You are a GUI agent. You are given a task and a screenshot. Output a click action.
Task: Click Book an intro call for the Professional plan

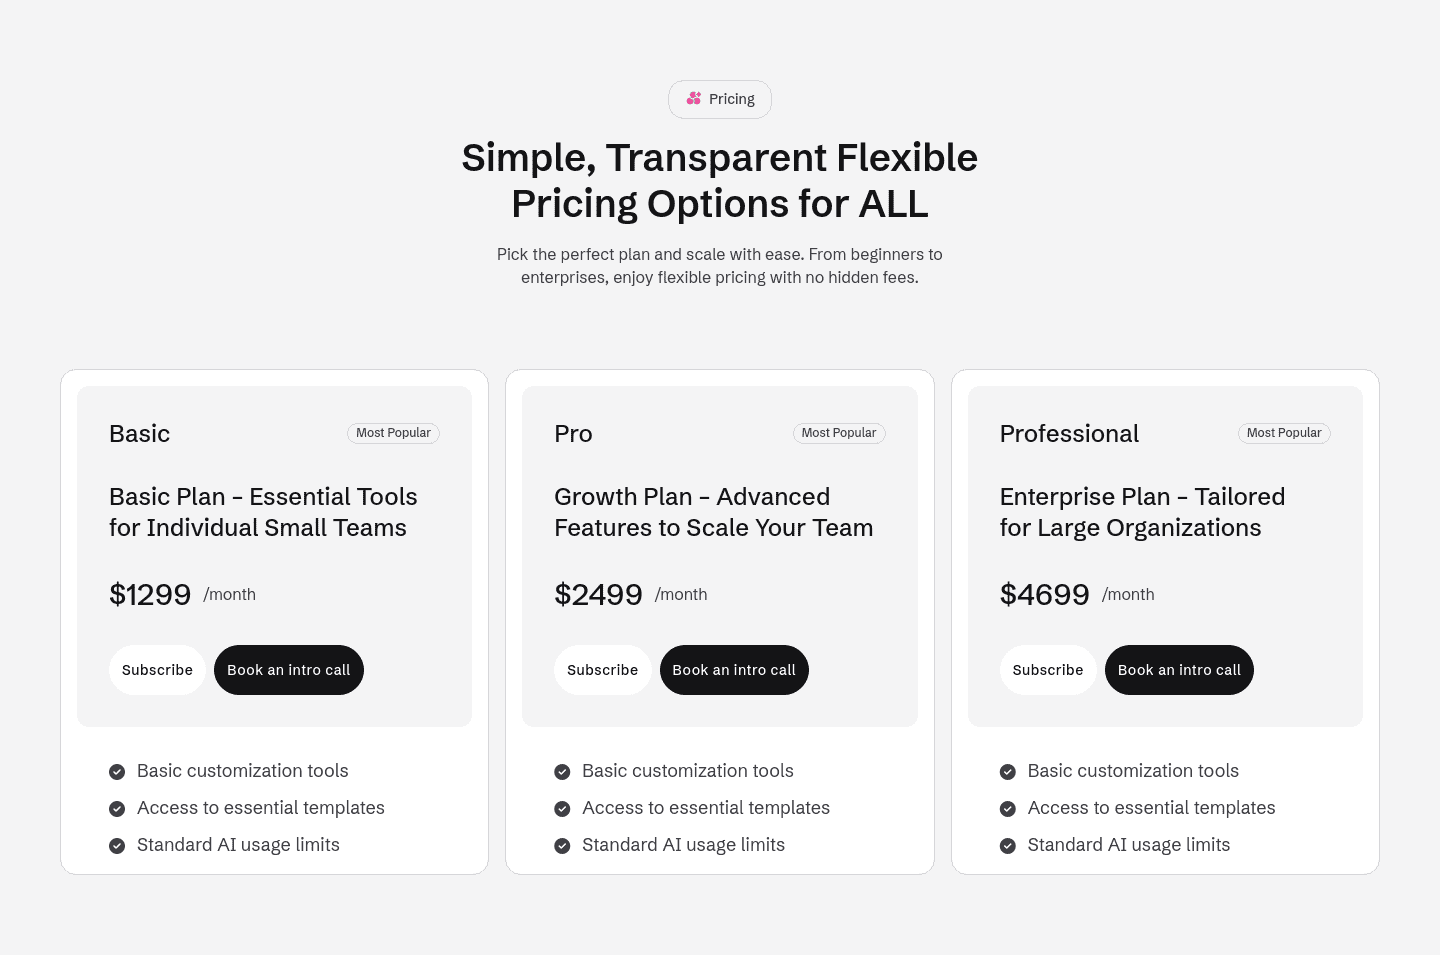(x=1179, y=670)
